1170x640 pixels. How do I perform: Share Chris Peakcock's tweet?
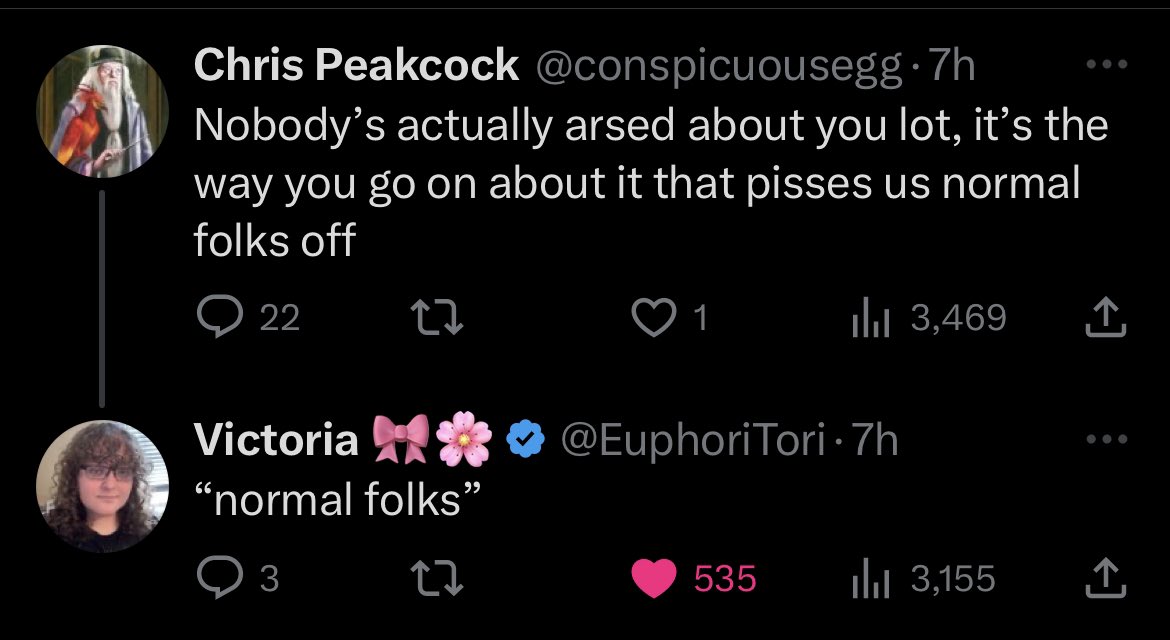1105,318
